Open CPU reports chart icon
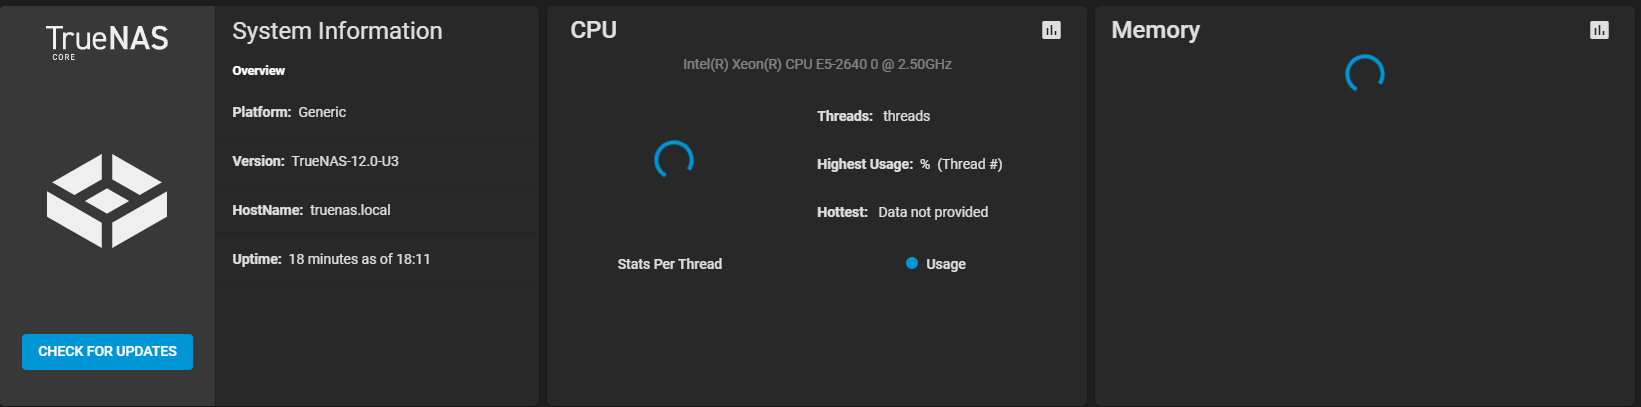The height and width of the screenshot is (407, 1641). (x=1051, y=30)
